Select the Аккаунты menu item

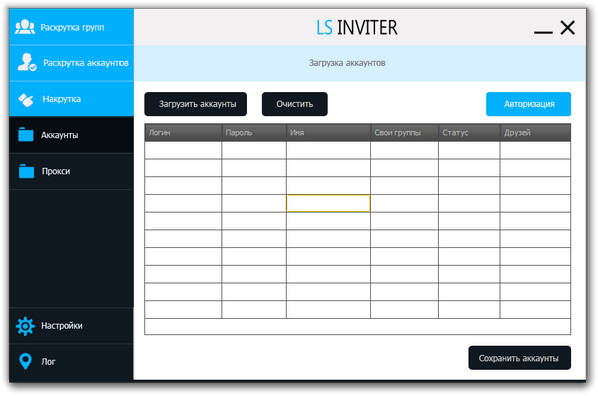tap(72, 135)
